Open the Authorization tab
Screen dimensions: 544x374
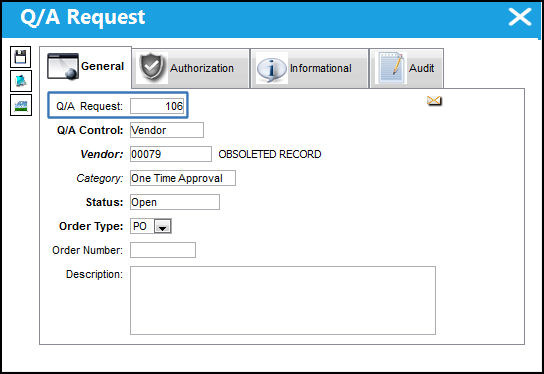pyautogui.click(x=190, y=68)
